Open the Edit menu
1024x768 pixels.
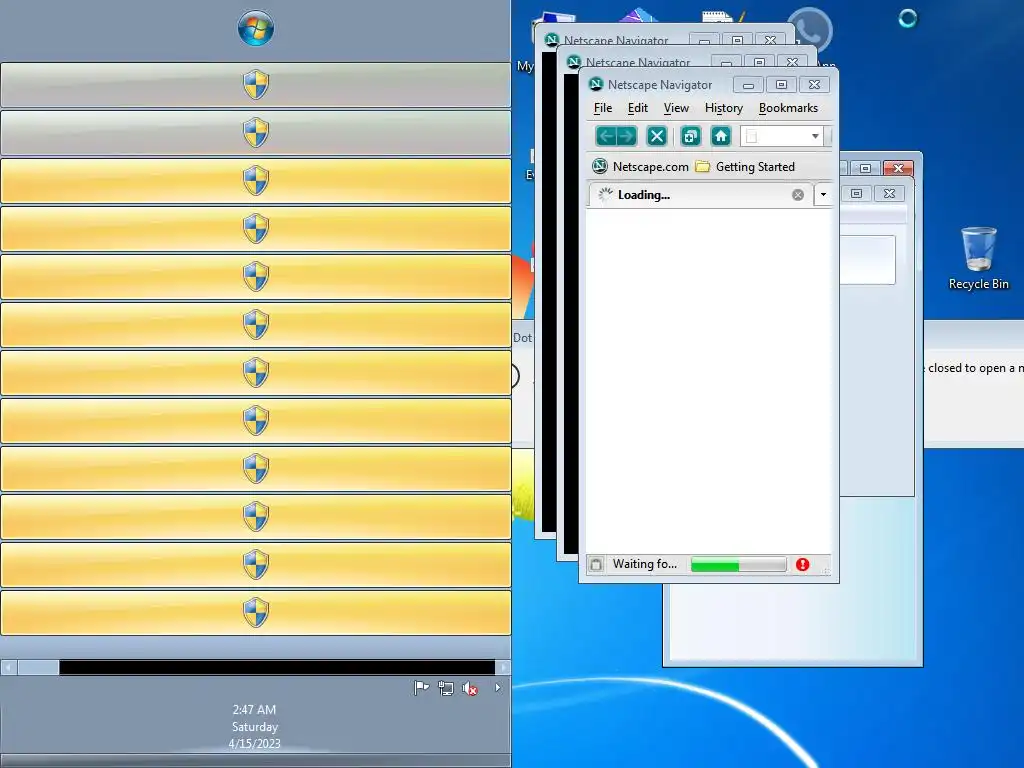[637, 108]
